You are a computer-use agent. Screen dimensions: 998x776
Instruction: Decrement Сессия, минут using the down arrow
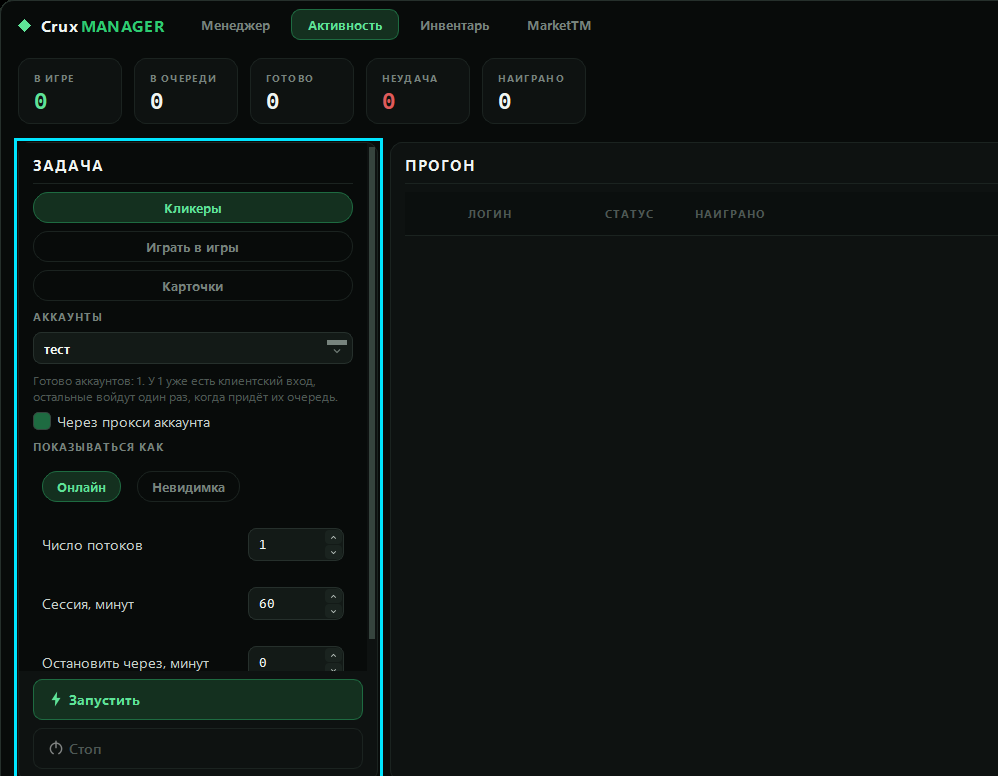pyautogui.click(x=334, y=611)
